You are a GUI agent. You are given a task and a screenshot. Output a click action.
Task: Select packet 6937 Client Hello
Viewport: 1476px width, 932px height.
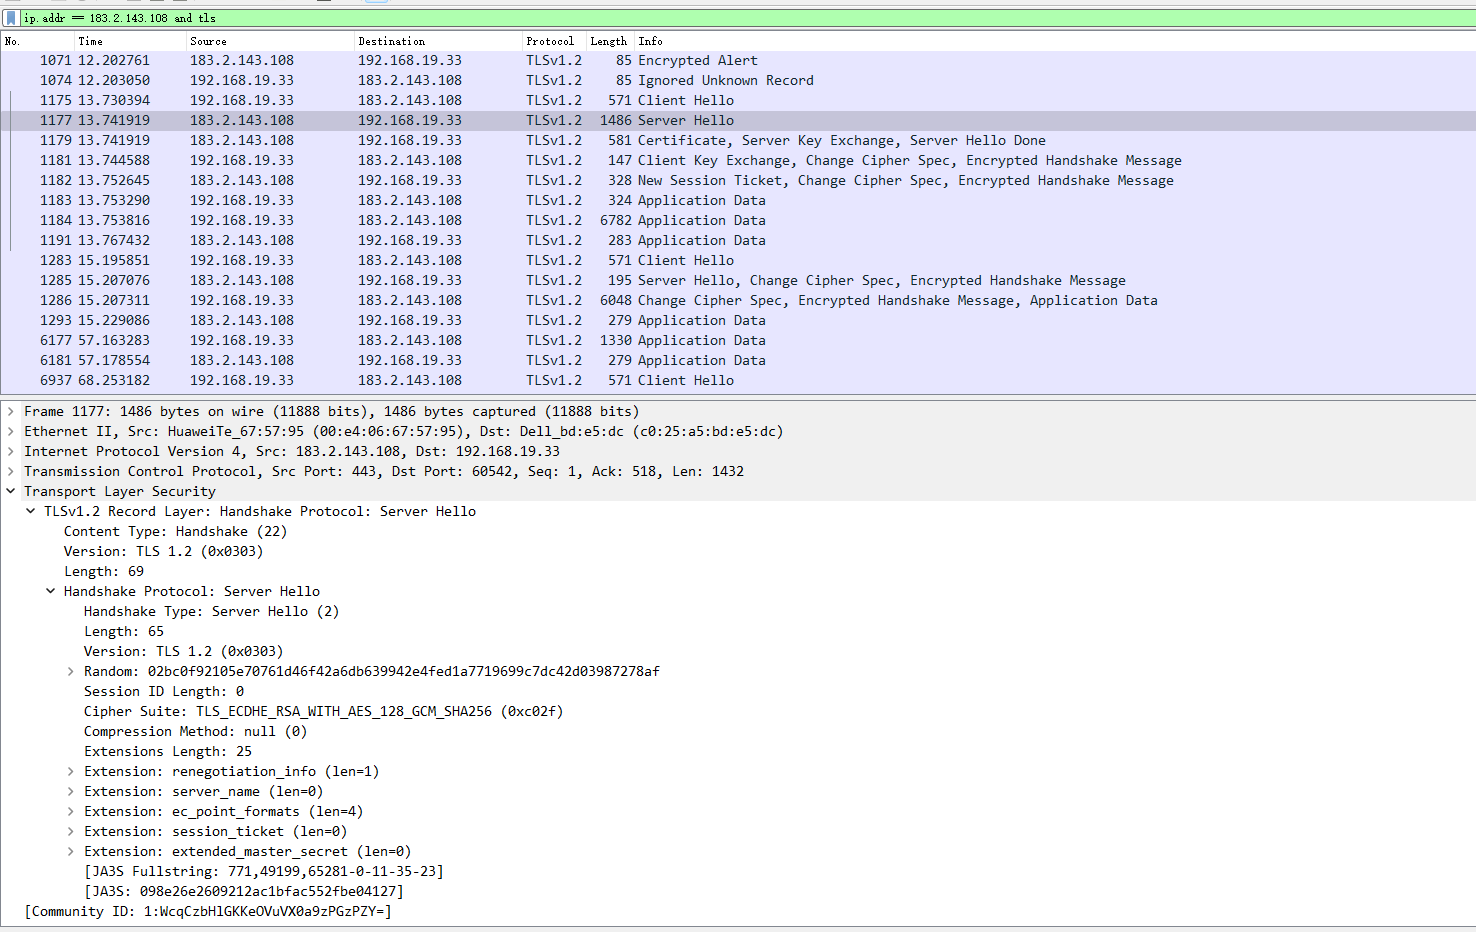pos(738,380)
